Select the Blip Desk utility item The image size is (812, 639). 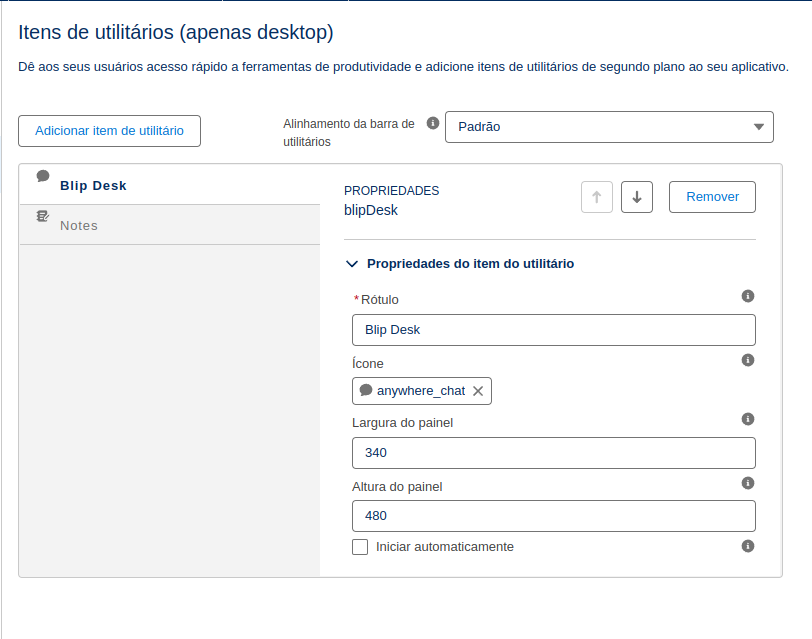click(x=93, y=185)
